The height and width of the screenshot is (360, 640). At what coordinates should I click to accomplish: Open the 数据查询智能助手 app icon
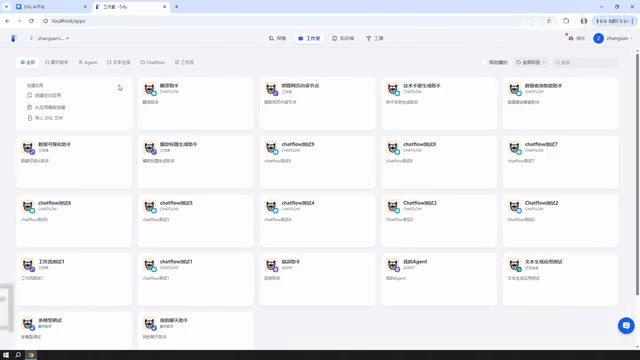coord(515,89)
